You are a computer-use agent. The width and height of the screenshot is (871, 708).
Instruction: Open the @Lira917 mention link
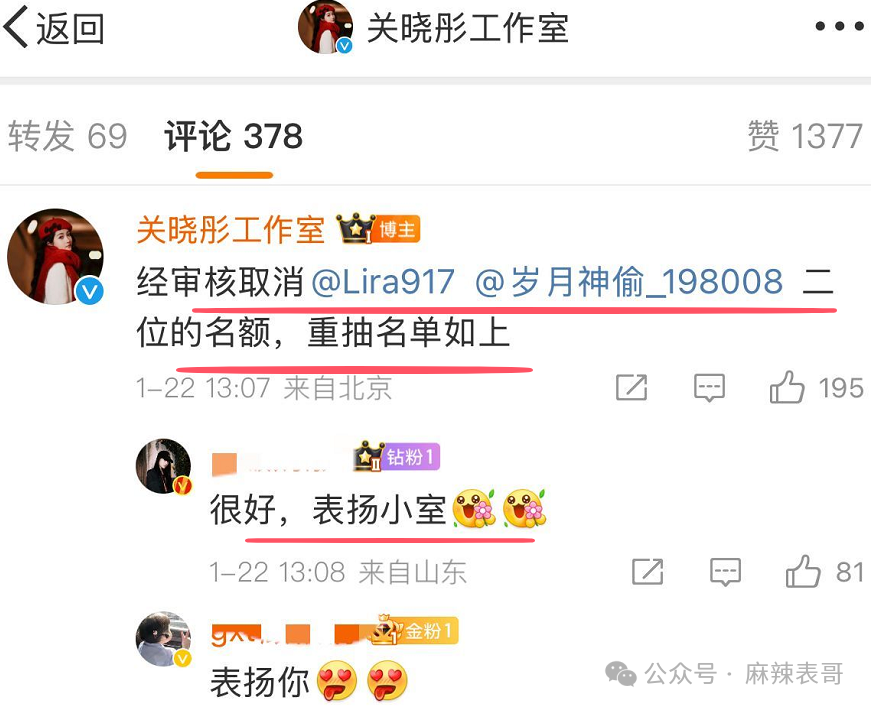click(383, 281)
